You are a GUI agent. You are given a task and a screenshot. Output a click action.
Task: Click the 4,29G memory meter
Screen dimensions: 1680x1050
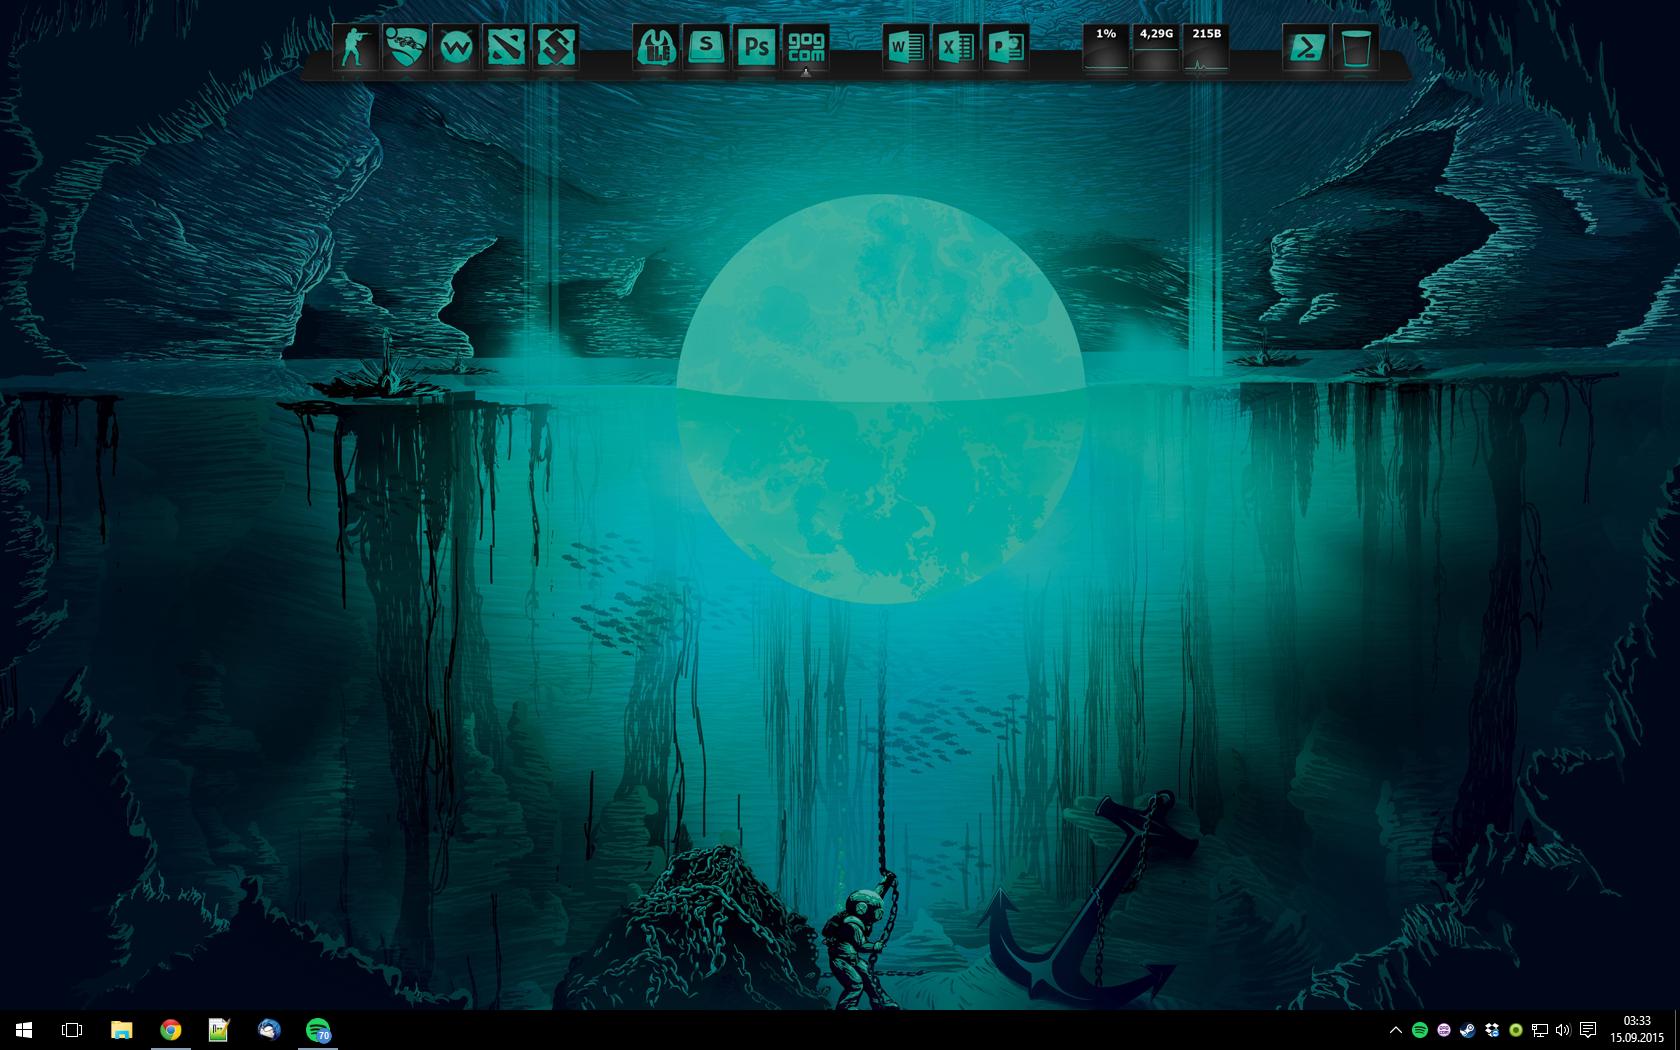[1156, 47]
